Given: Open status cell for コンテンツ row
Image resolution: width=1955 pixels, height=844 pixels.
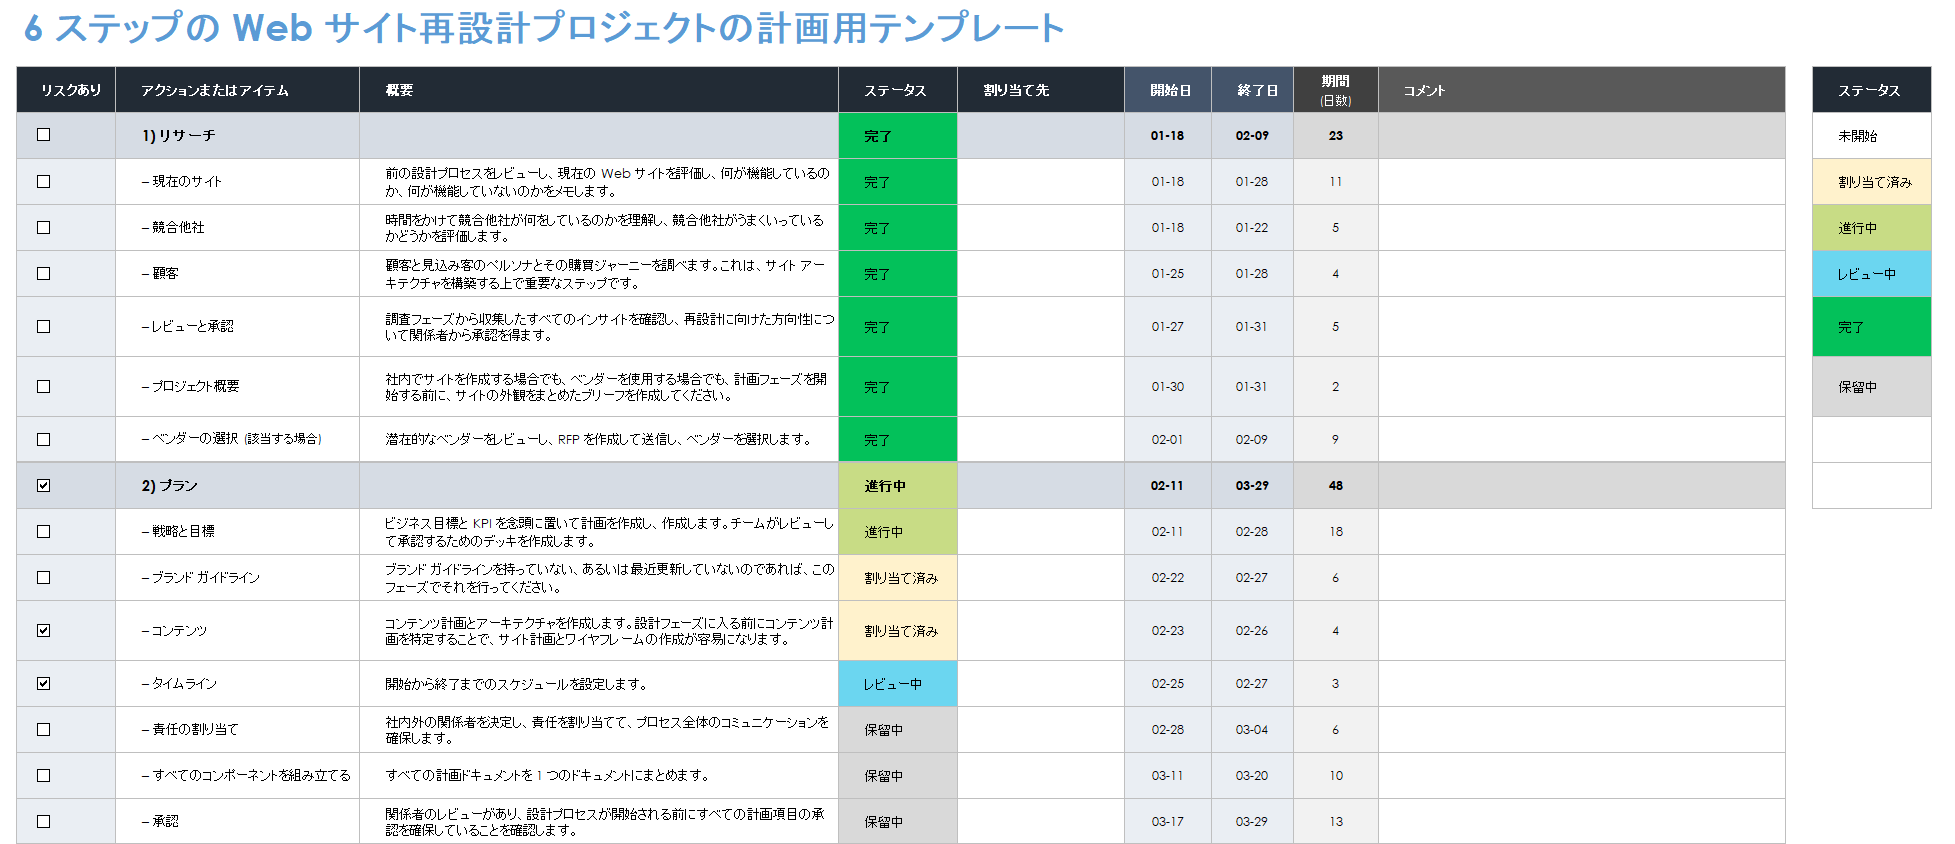Looking at the screenshot, I should 898,631.
